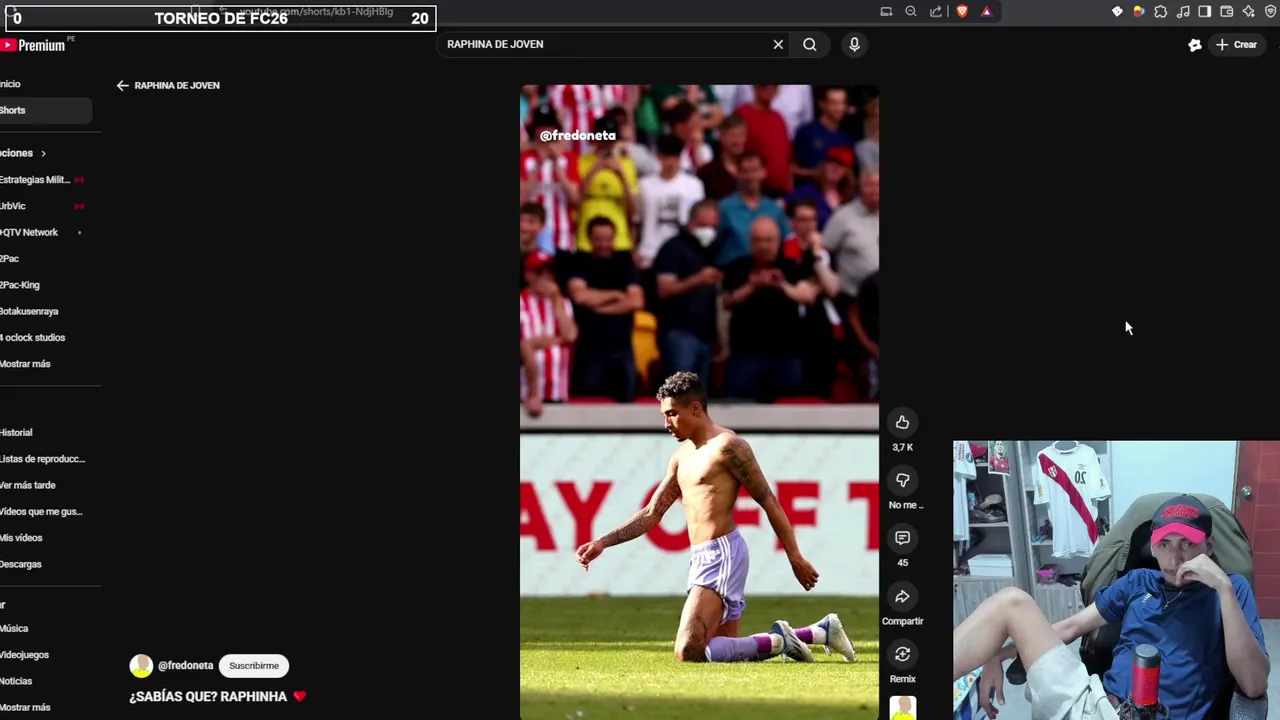Run search with the magnifier icon
The height and width of the screenshot is (720, 1280).
[x=810, y=44]
